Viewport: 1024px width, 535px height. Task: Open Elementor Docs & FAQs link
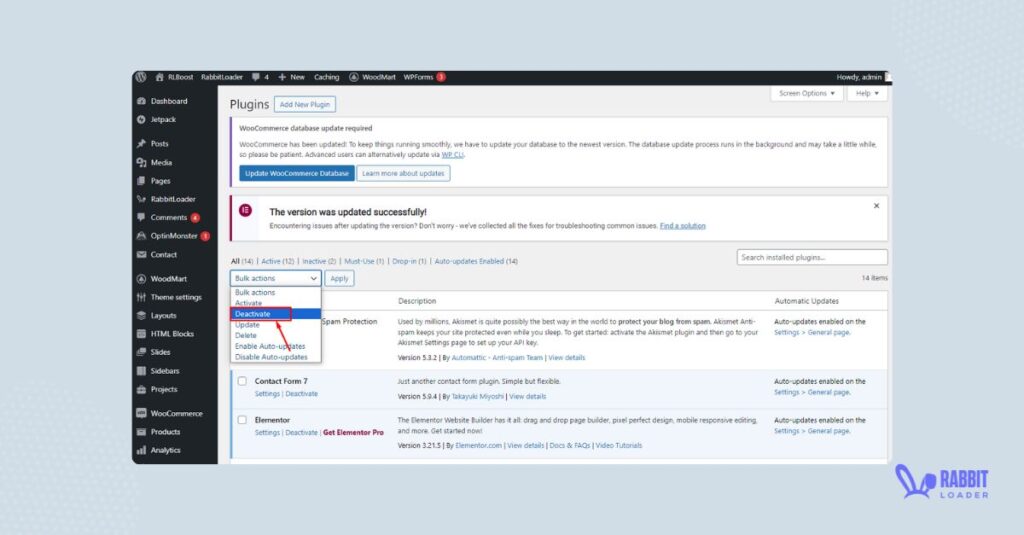569,446
